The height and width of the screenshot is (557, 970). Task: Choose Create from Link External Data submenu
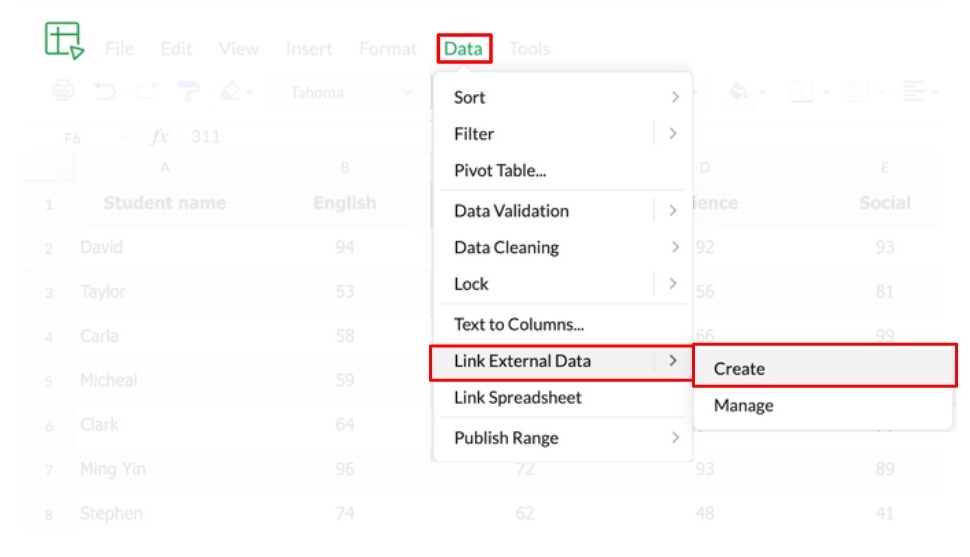tap(739, 368)
